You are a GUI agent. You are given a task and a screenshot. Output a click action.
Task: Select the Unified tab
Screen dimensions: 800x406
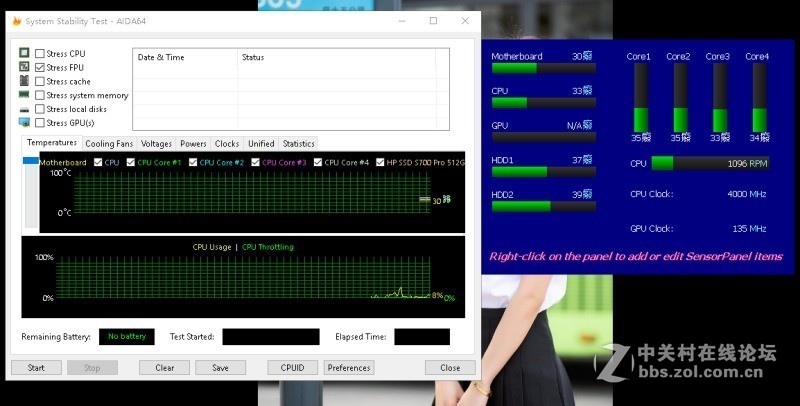pyautogui.click(x=261, y=144)
